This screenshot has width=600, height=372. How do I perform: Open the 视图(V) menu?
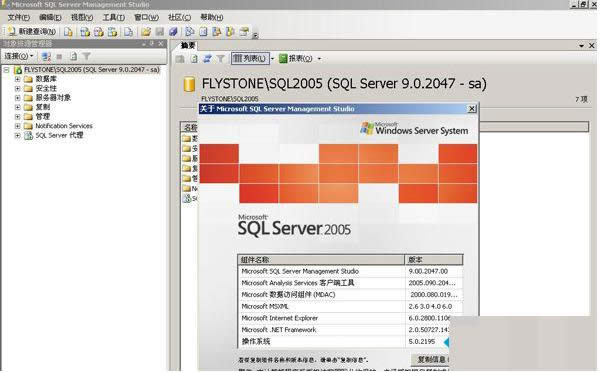pyautogui.click(x=82, y=18)
